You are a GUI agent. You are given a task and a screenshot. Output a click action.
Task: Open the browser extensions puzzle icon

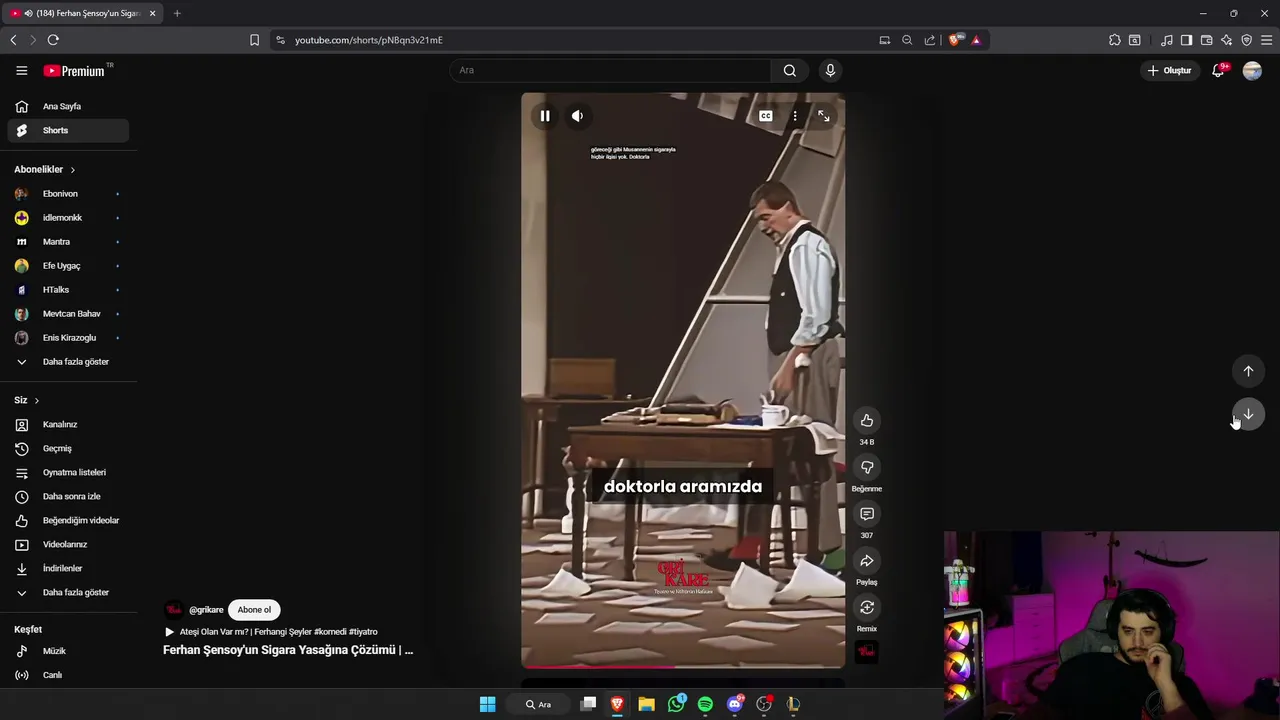1114,40
